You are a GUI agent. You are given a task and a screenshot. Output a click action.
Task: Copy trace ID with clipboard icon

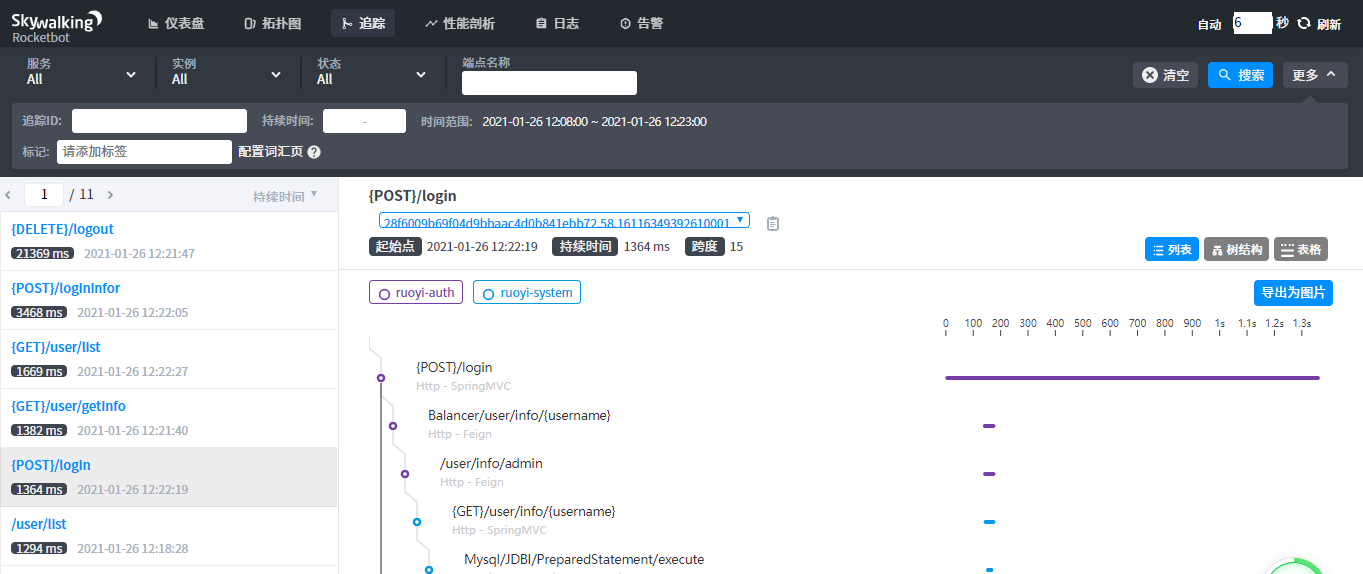(772, 223)
